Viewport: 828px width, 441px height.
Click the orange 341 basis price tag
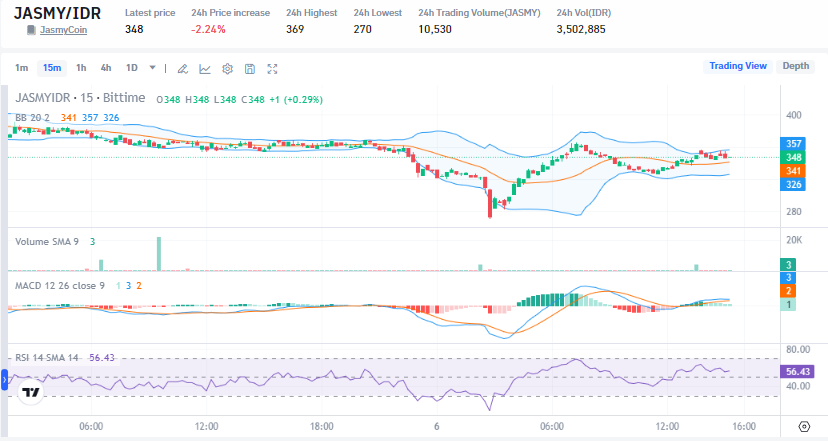[x=793, y=171]
